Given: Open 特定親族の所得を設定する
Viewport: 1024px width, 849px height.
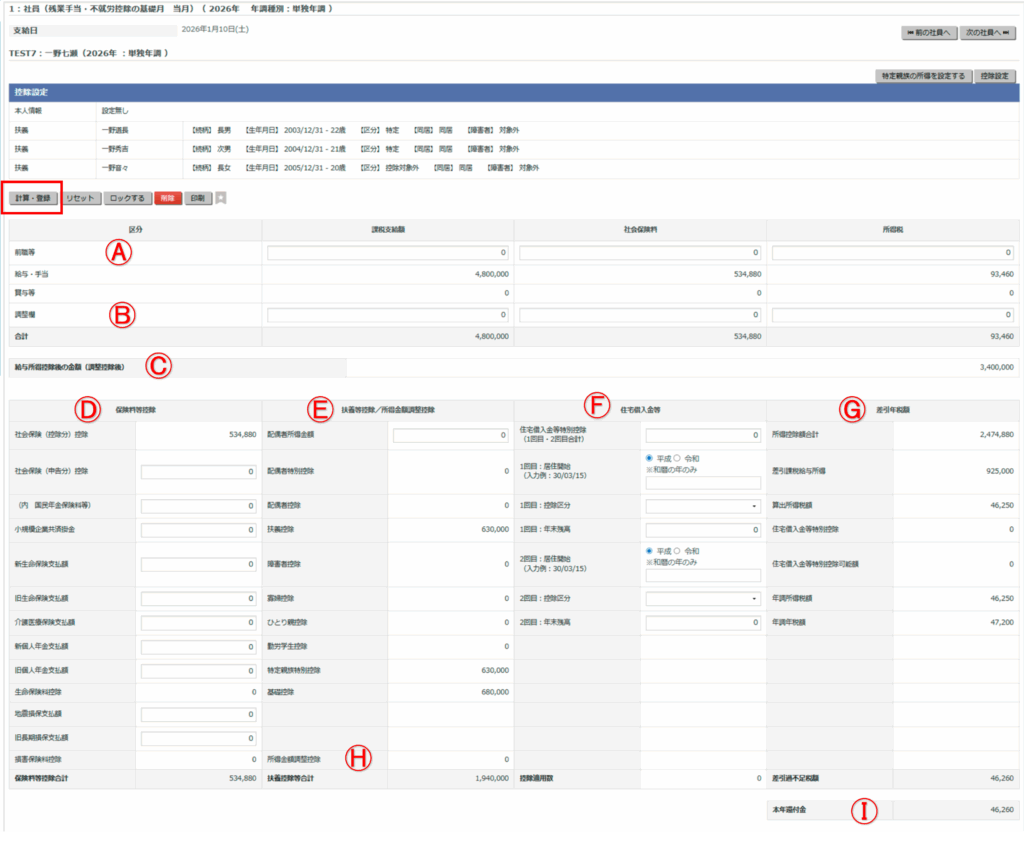Looking at the screenshot, I should coord(921,76).
